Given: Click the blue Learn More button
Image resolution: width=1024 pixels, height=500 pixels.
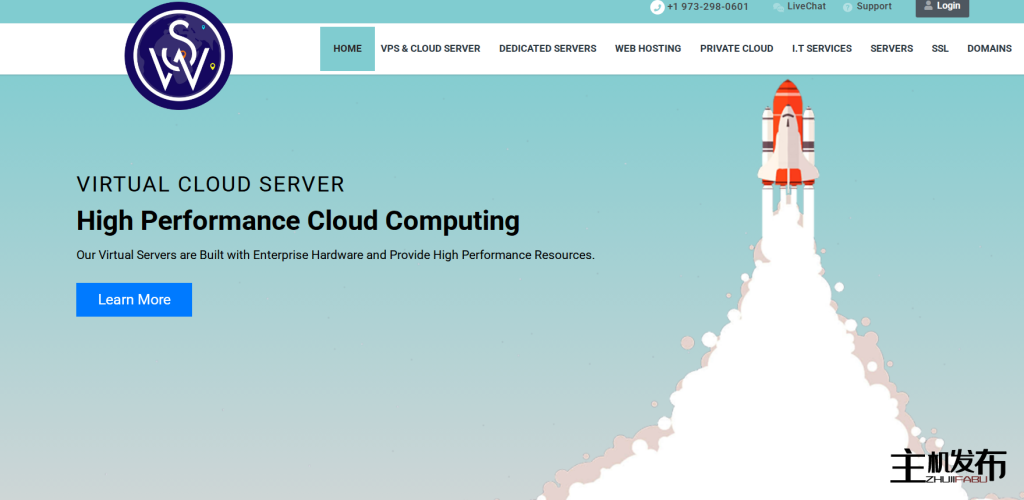Looking at the screenshot, I should pyautogui.click(x=134, y=300).
